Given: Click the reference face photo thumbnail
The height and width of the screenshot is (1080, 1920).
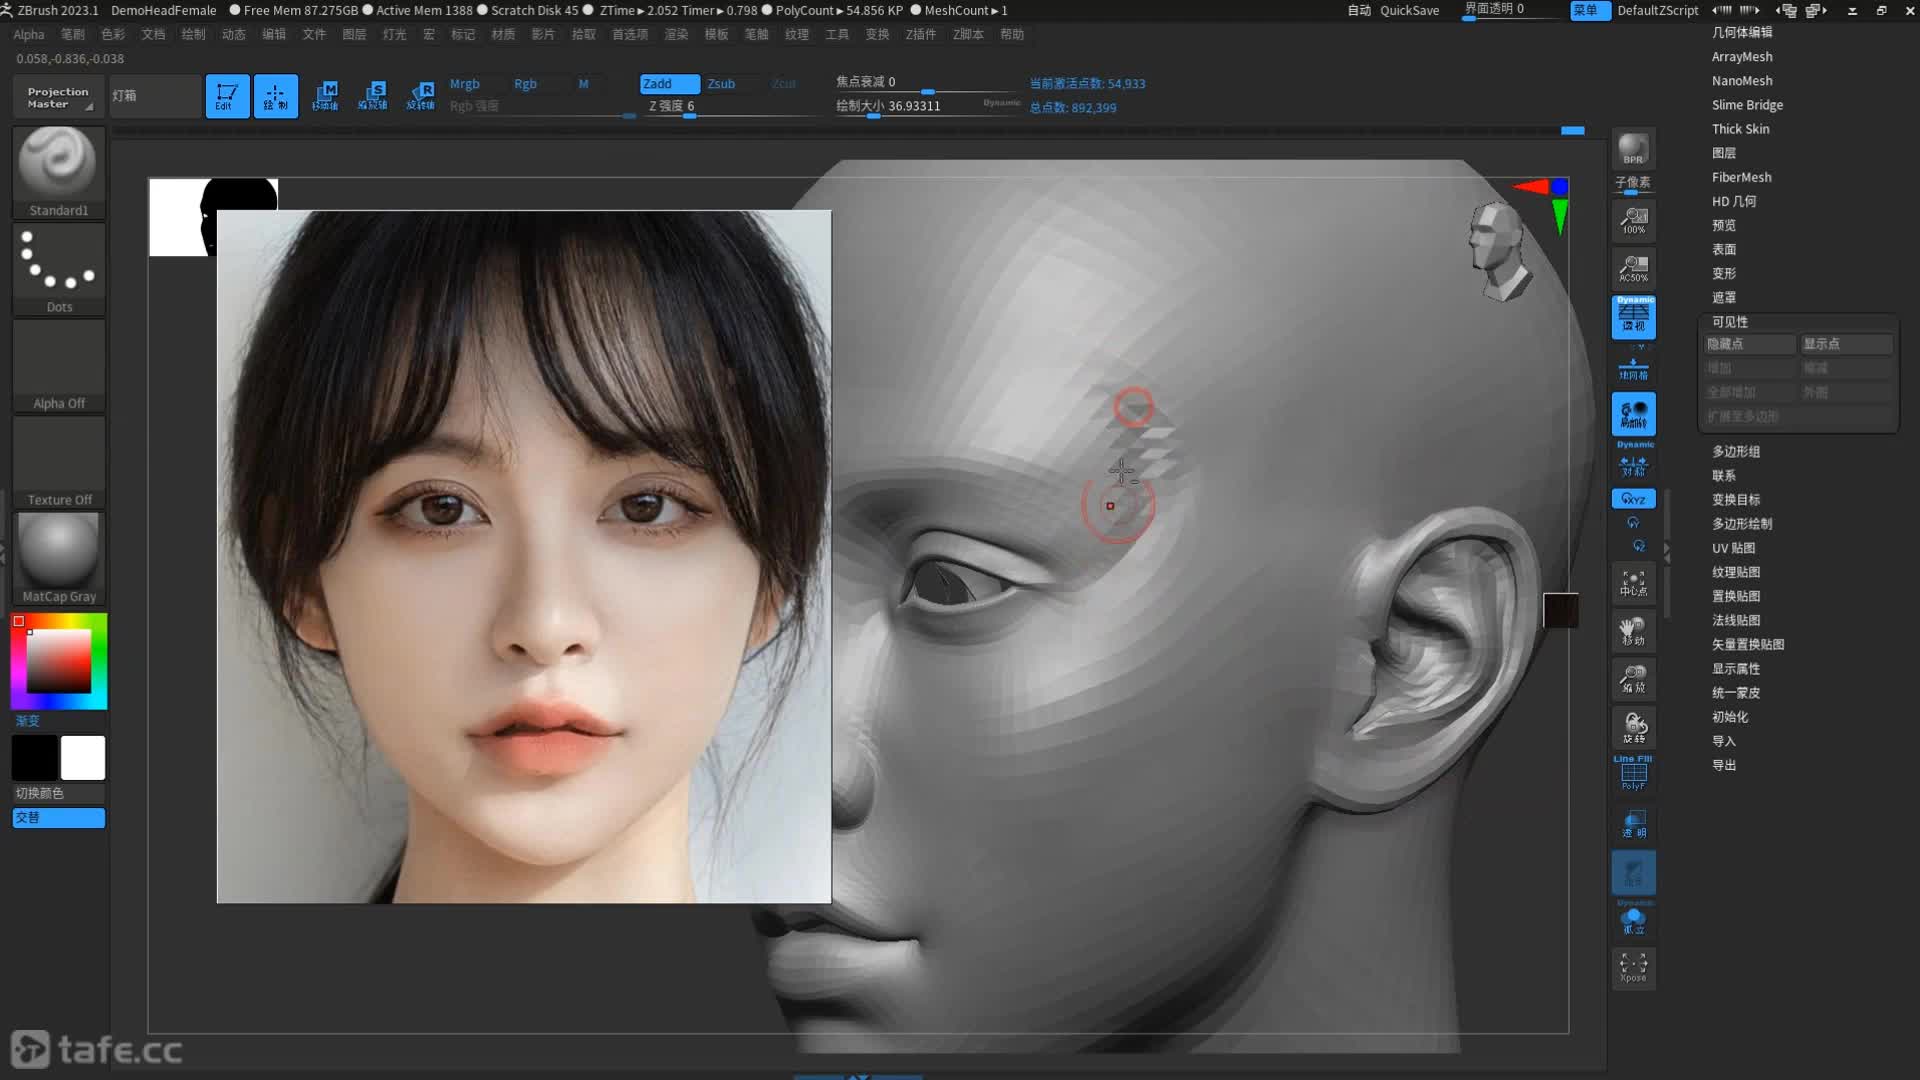Looking at the screenshot, I should (x=524, y=556).
